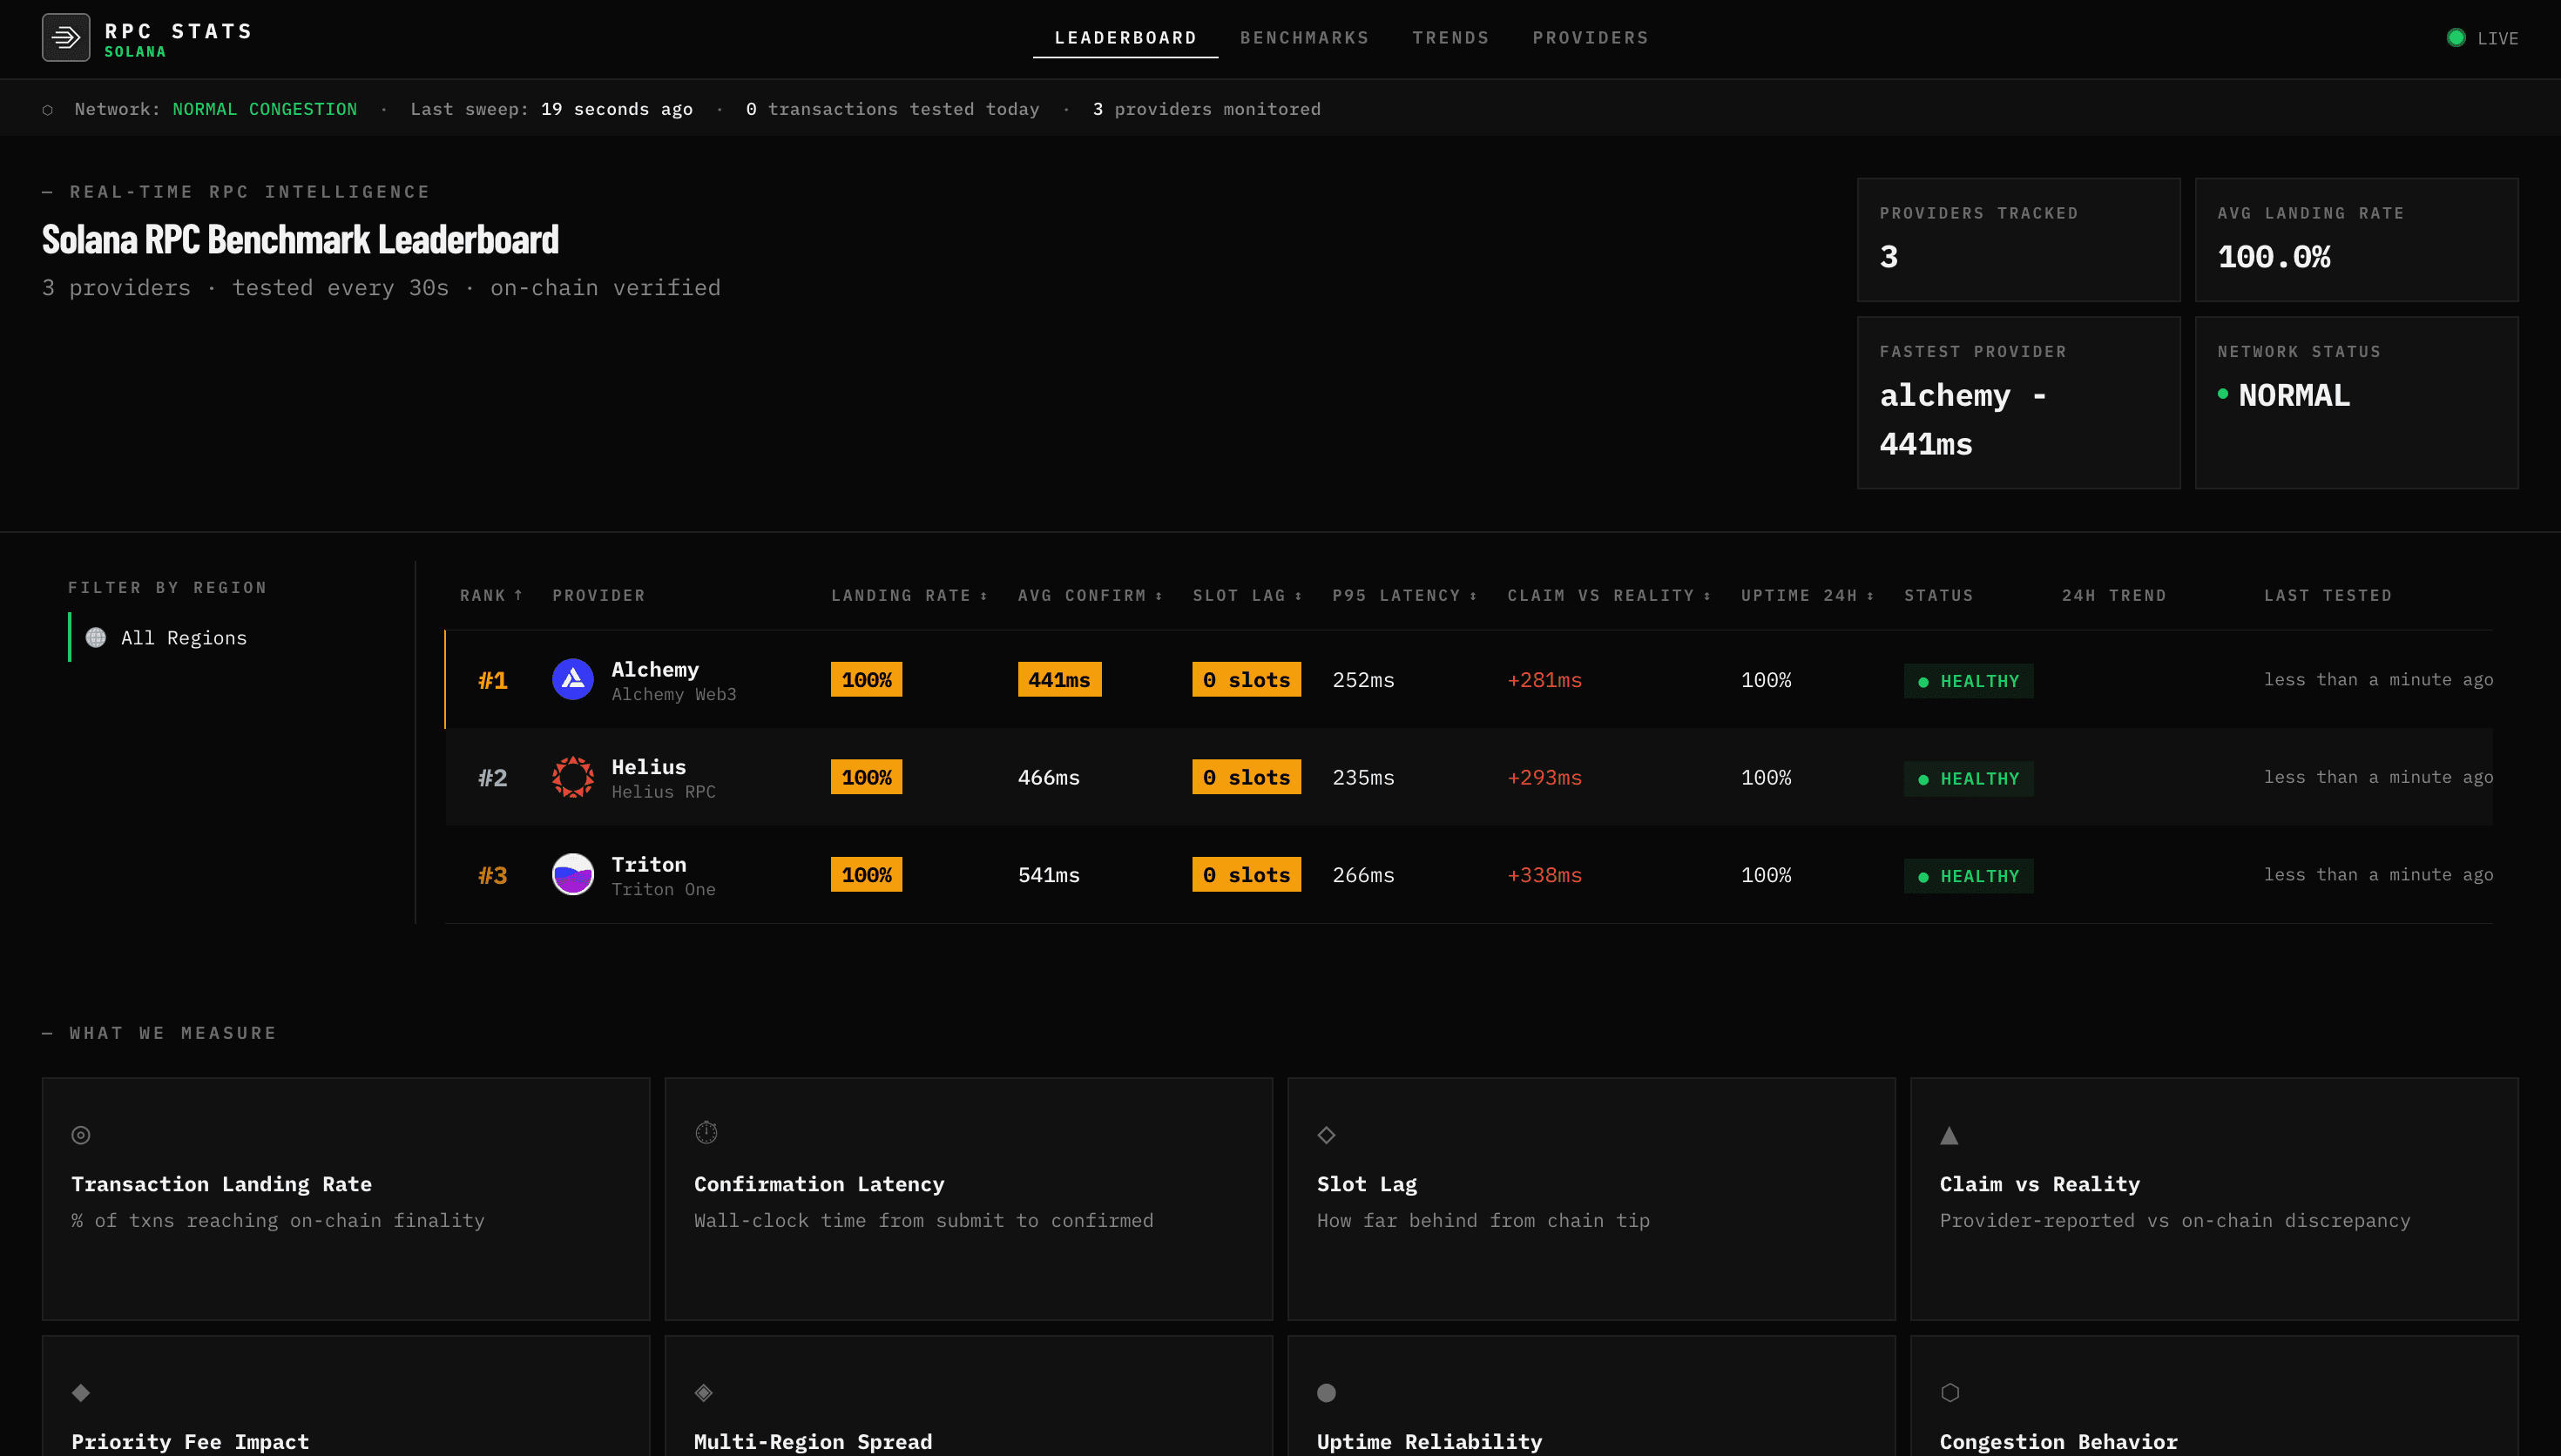Click Triton's 0 slots badge
This screenshot has width=2561, height=1456.
[1246, 875]
